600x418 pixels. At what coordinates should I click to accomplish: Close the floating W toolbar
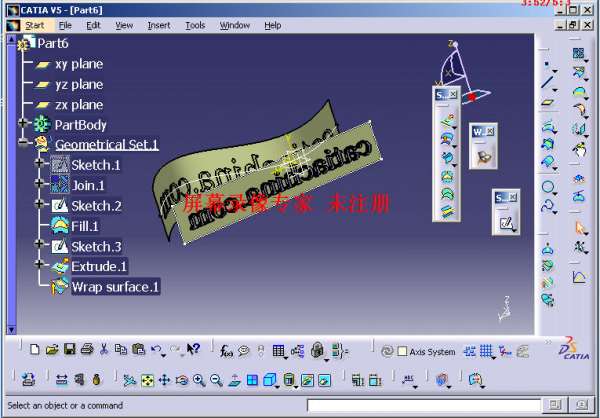[491, 131]
